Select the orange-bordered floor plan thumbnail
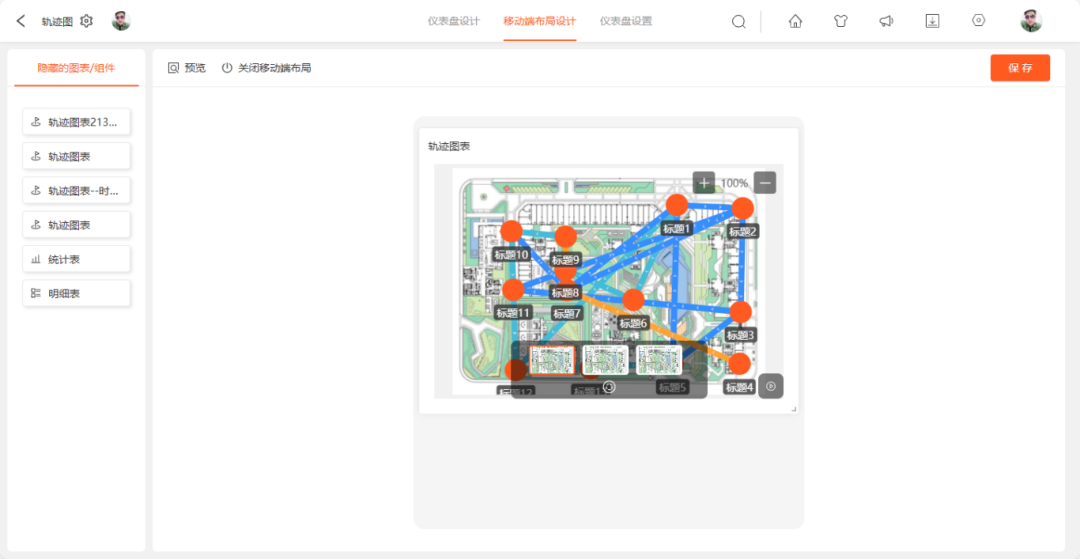The height and width of the screenshot is (559, 1080). pyautogui.click(x=552, y=360)
